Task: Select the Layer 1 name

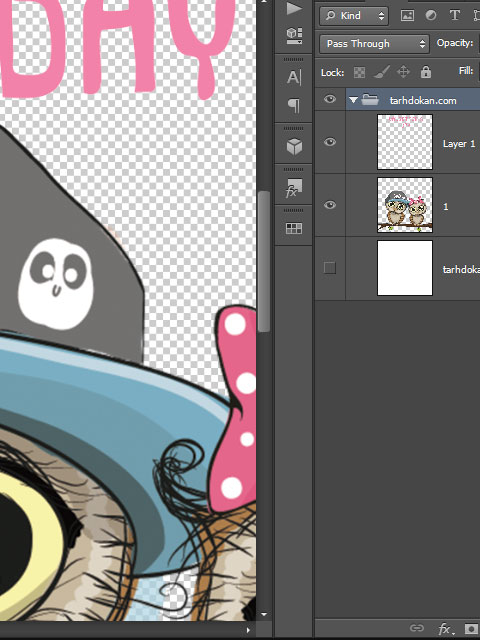Action: pos(459,144)
